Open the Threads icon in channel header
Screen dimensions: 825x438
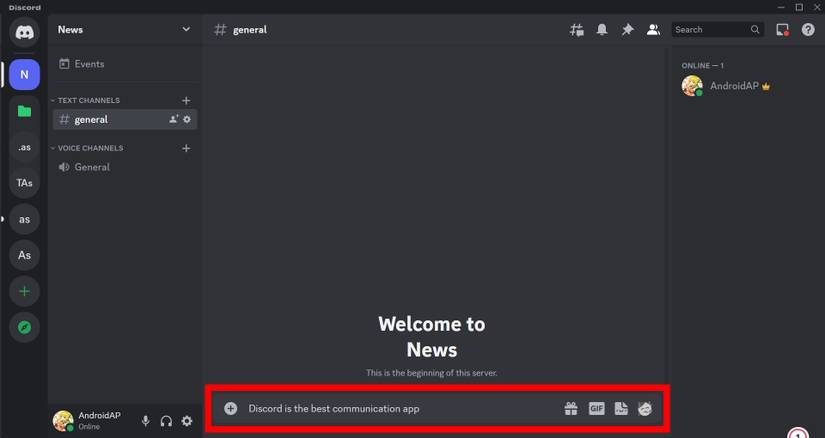(x=577, y=30)
